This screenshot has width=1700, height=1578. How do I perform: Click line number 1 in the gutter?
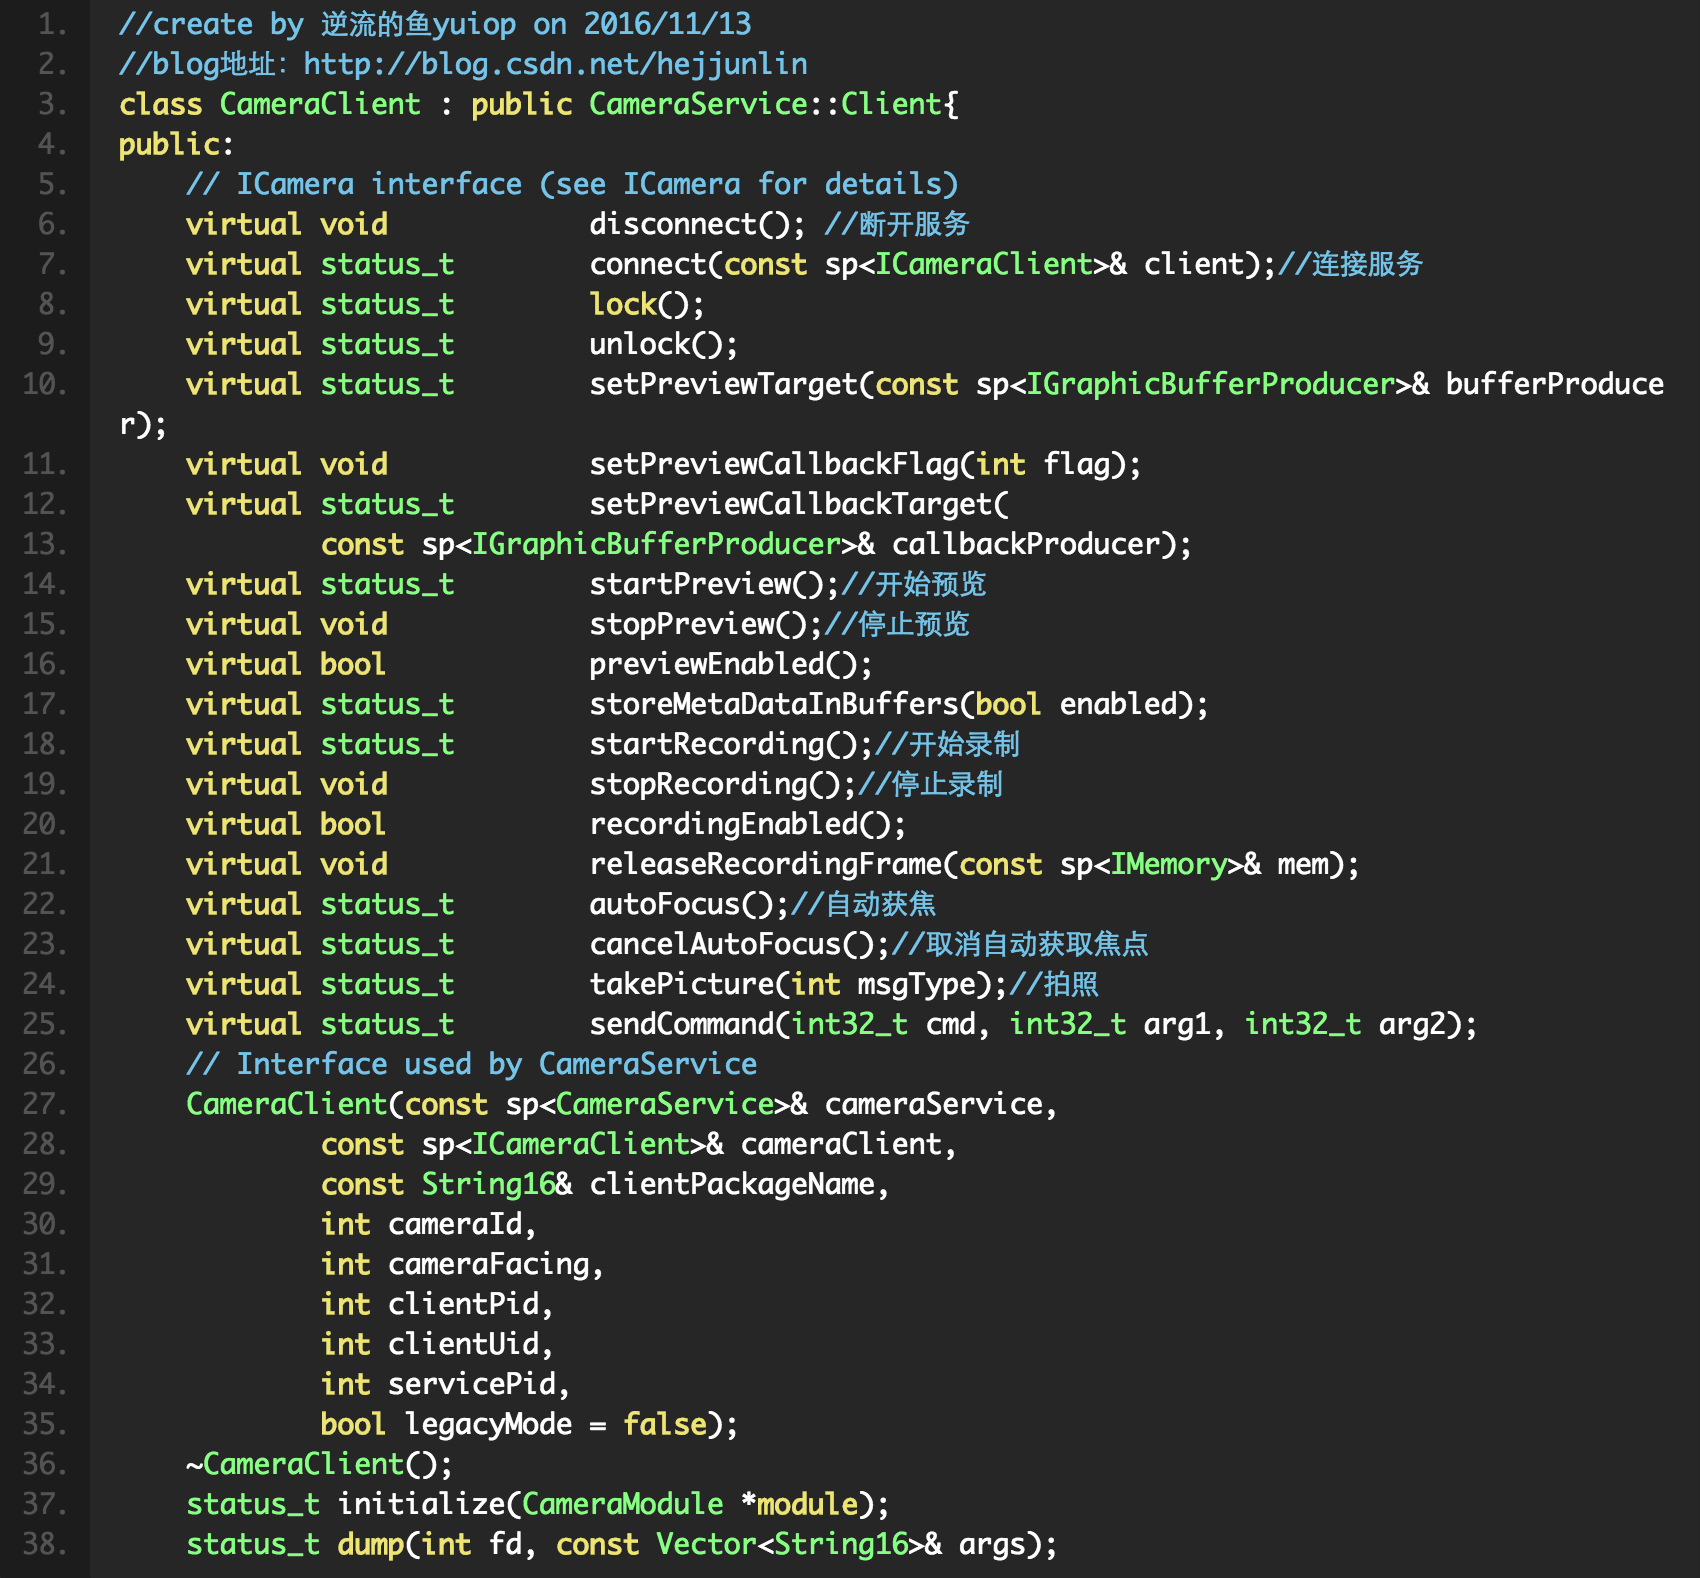point(52,24)
